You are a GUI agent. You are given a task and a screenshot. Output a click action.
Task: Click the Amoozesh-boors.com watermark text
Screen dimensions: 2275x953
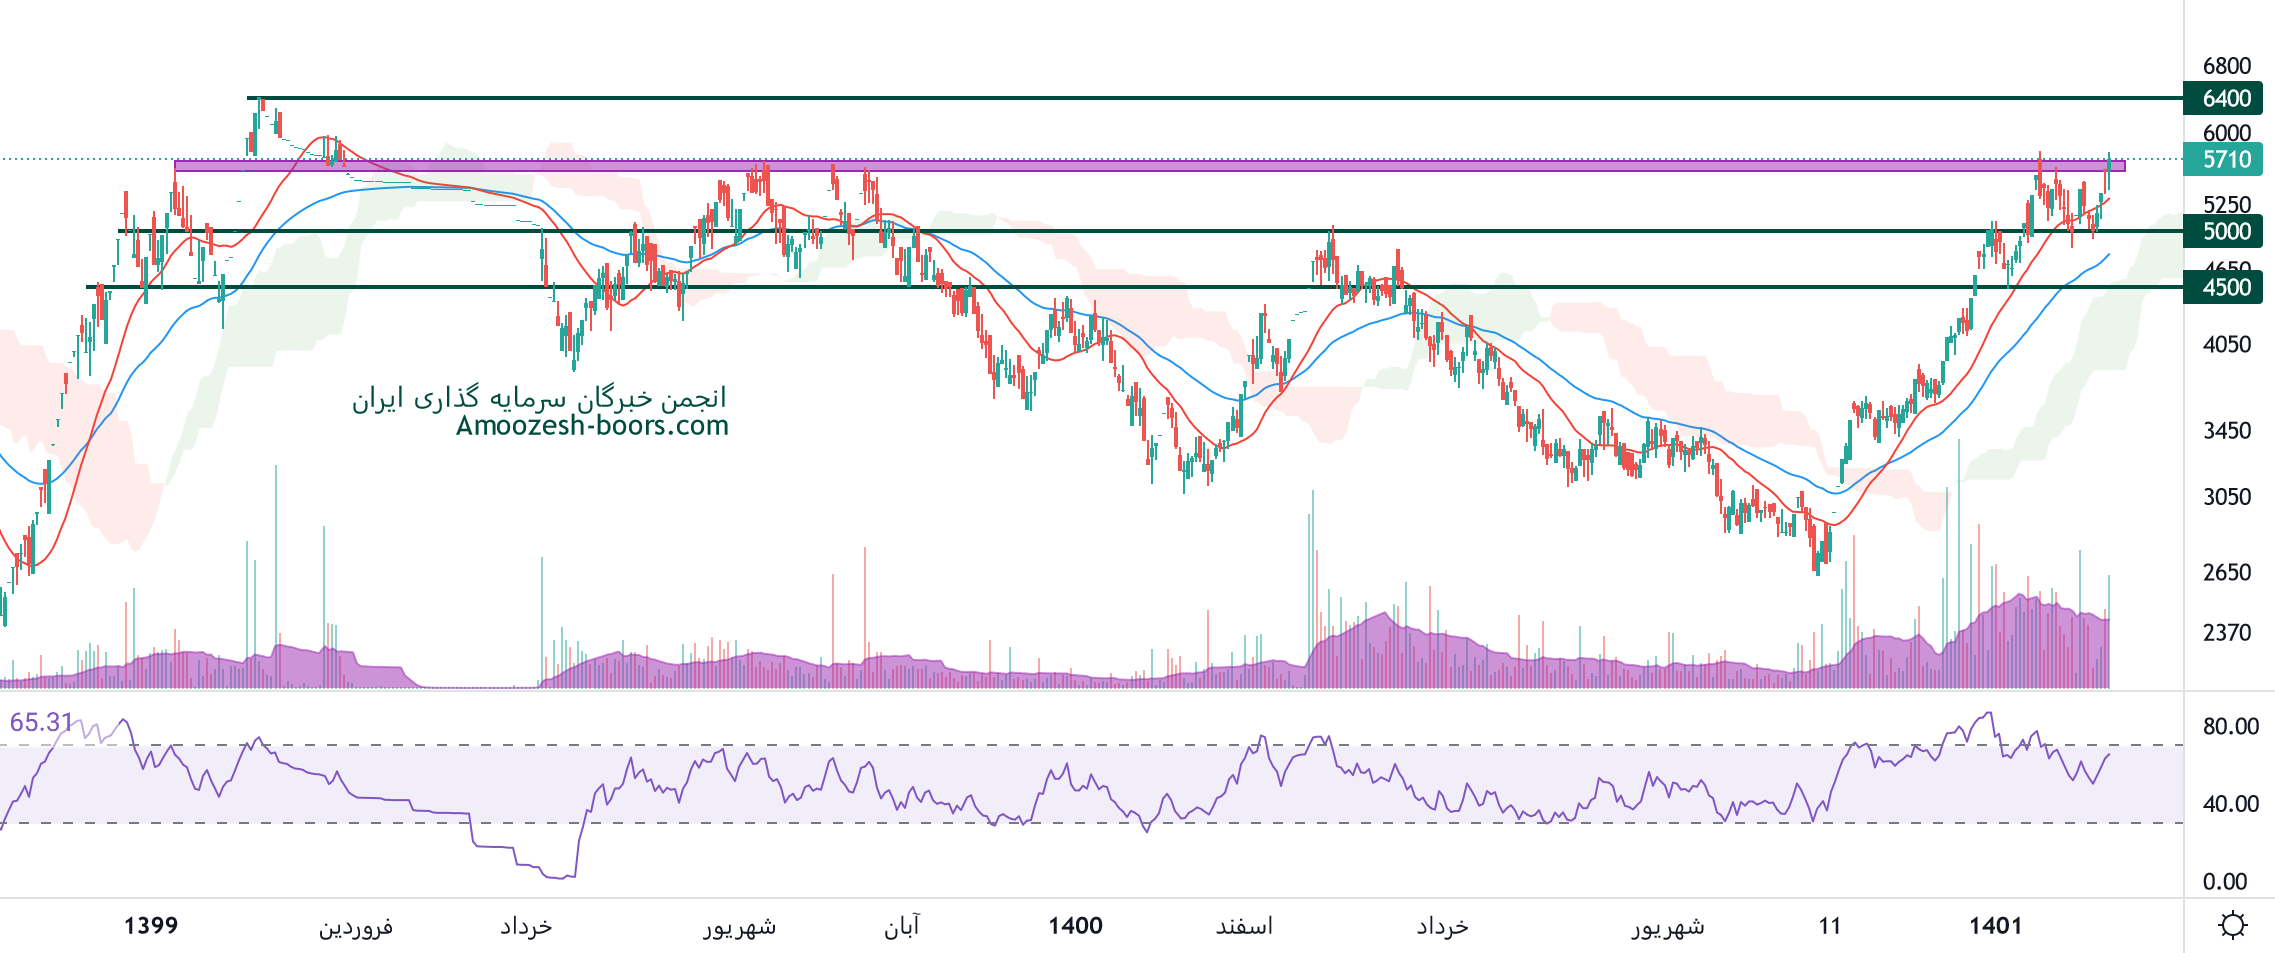592,426
